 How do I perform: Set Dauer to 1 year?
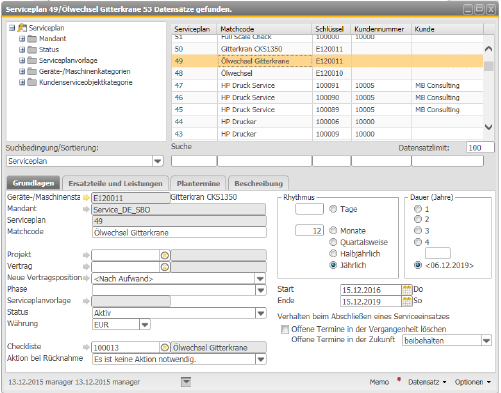pyautogui.click(x=418, y=209)
